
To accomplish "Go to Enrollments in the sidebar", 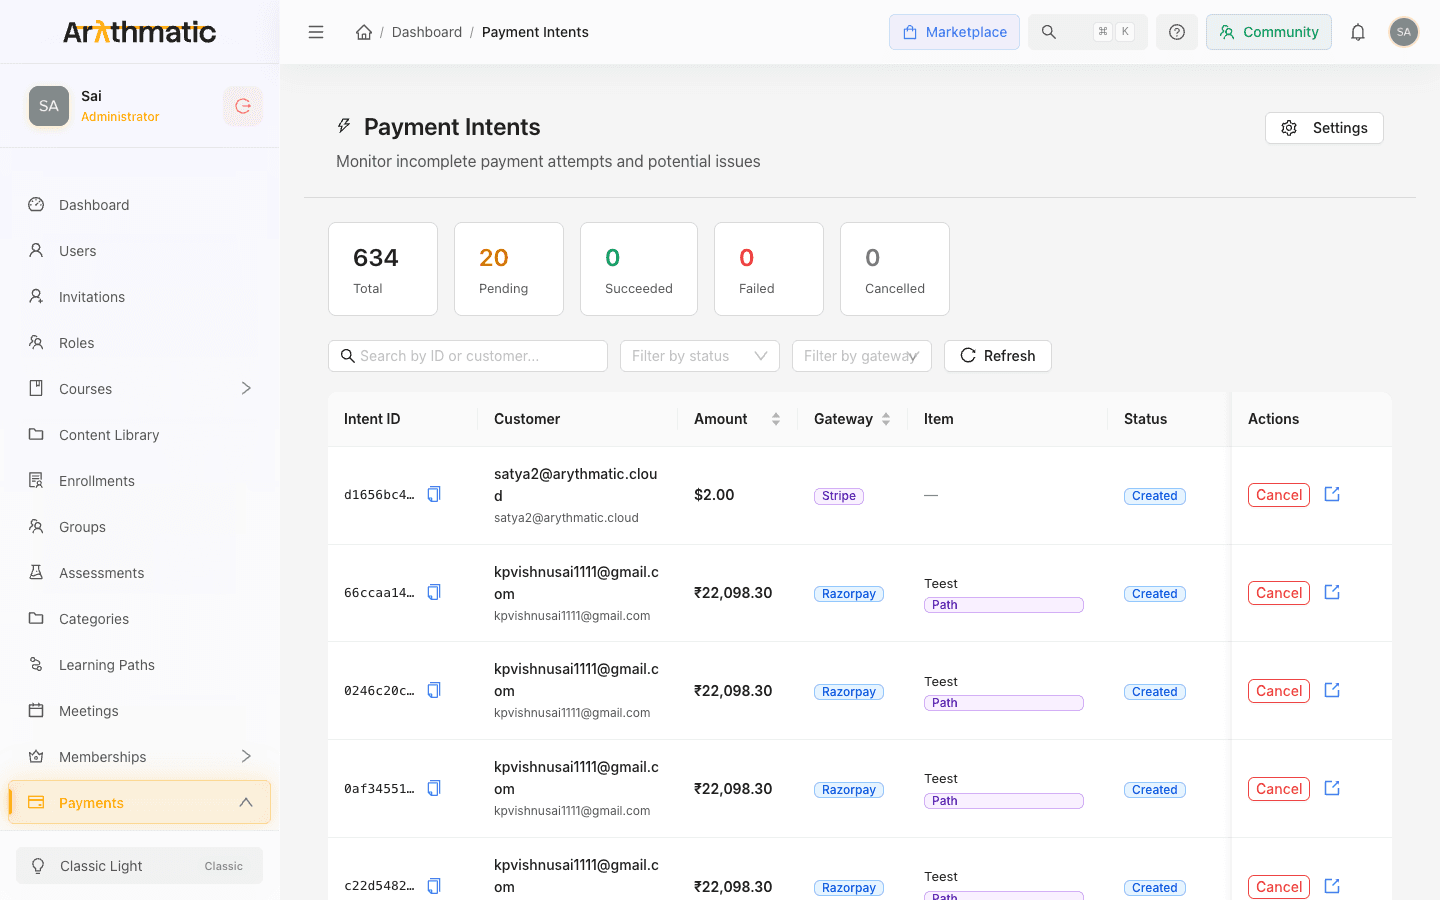I will 140,481.
